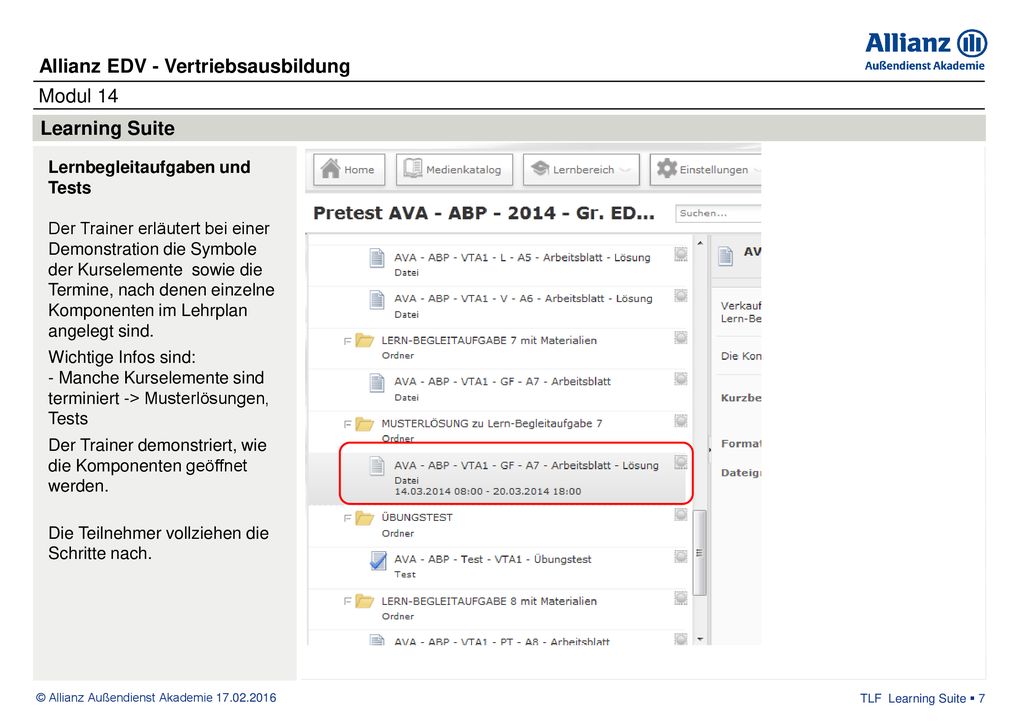
Task: Click the book icon on Medienkatalog
Action: click(x=413, y=168)
